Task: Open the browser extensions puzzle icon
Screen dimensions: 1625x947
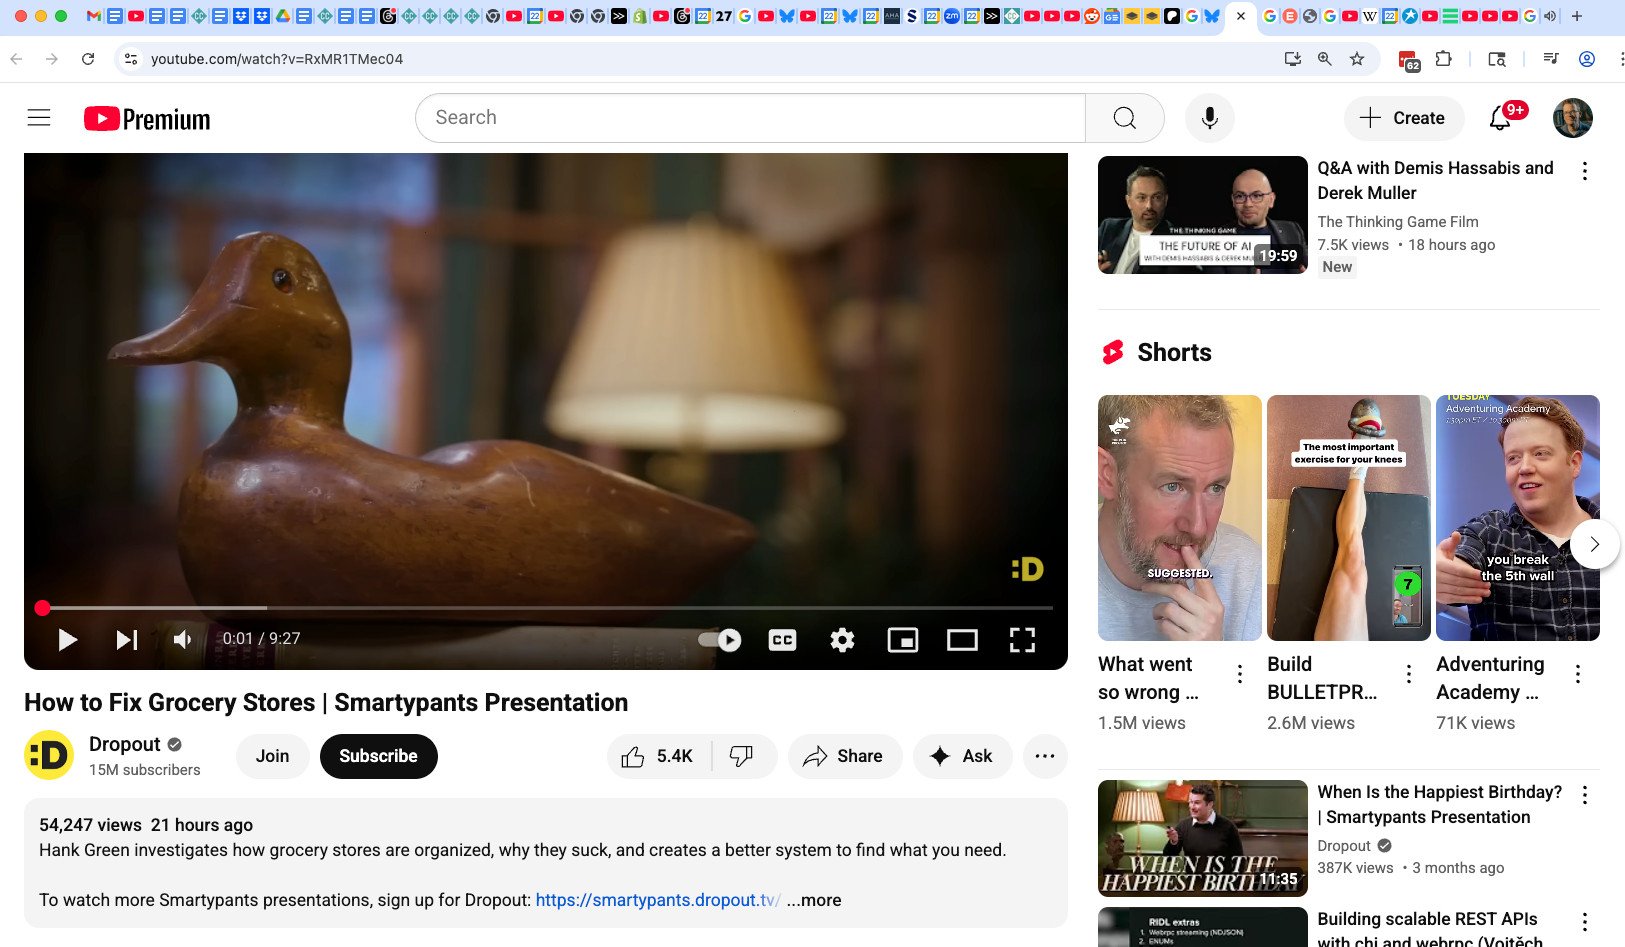Action: [1443, 59]
